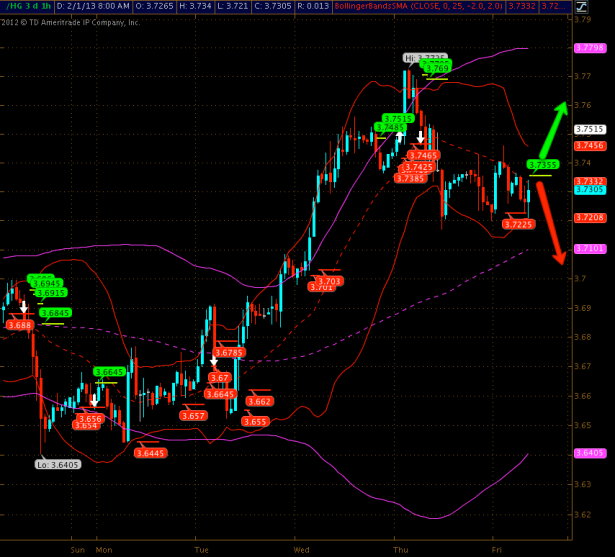Click the white arrow above 3.656 label
Image resolution: width=615 pixels, height=557 pixels.
coord(95,401)
